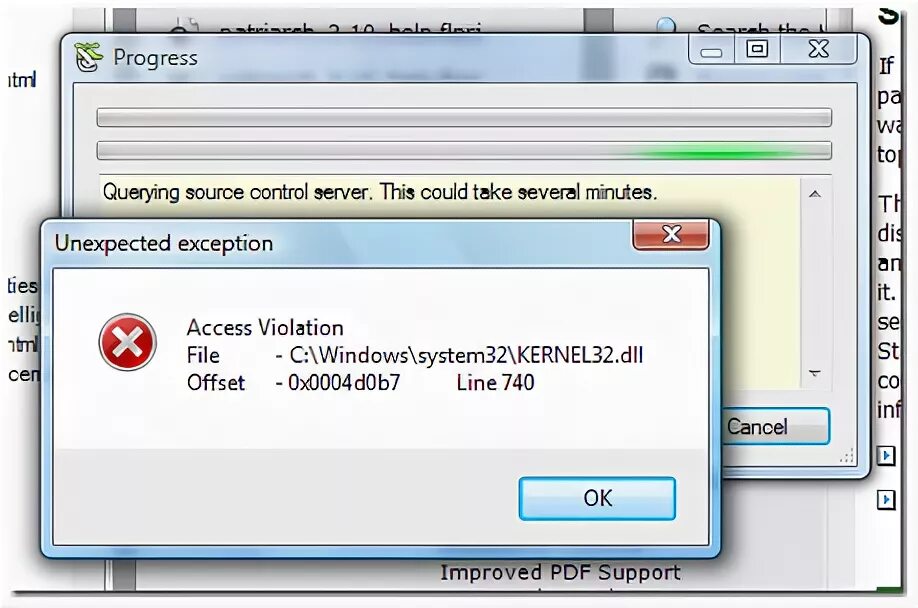Click the 'Querying source control server' message
The width and height of the screenshot is (918, 608).
point(379,192)
